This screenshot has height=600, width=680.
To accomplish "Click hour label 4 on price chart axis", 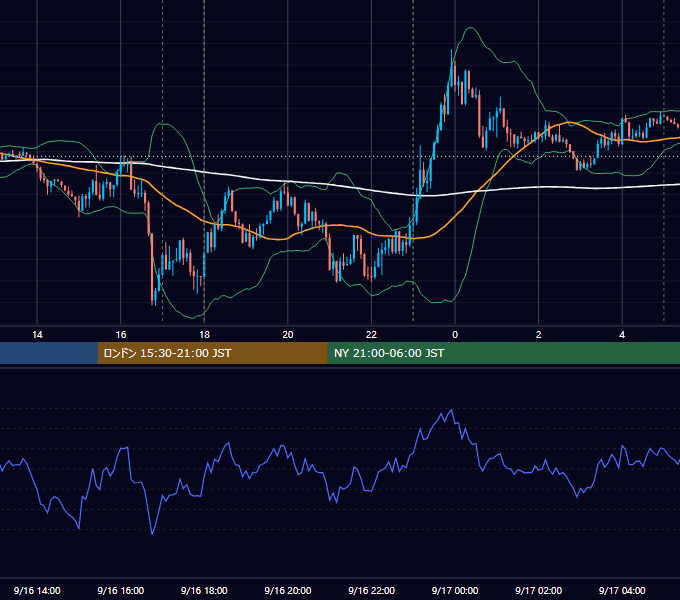I will (622, 335).
